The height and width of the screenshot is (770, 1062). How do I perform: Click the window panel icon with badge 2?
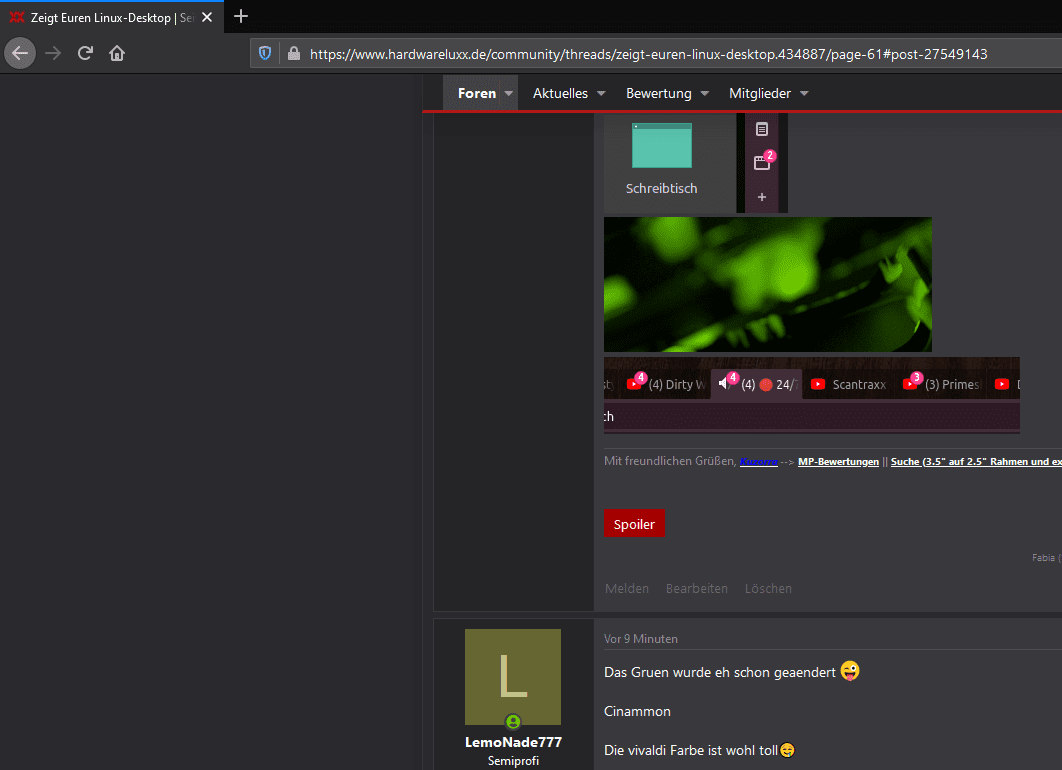pos(762,163)
